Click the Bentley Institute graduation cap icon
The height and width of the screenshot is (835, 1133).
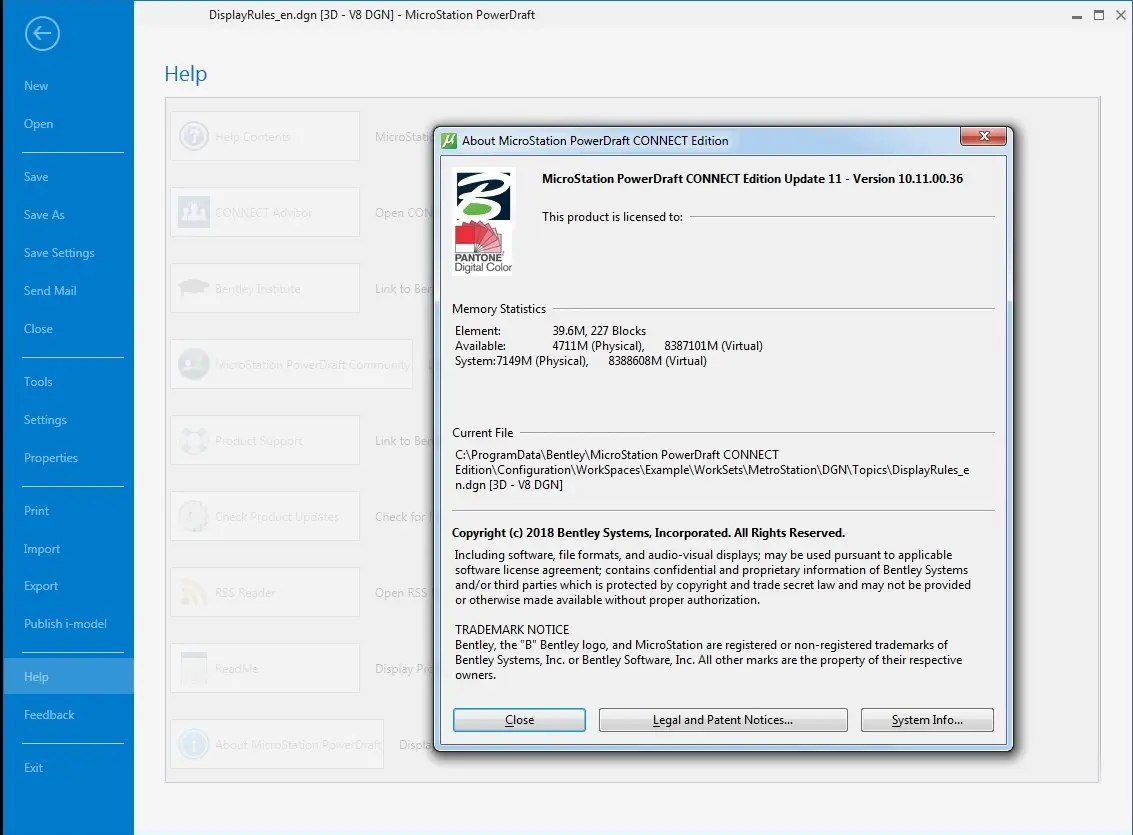tap(194, 288)
